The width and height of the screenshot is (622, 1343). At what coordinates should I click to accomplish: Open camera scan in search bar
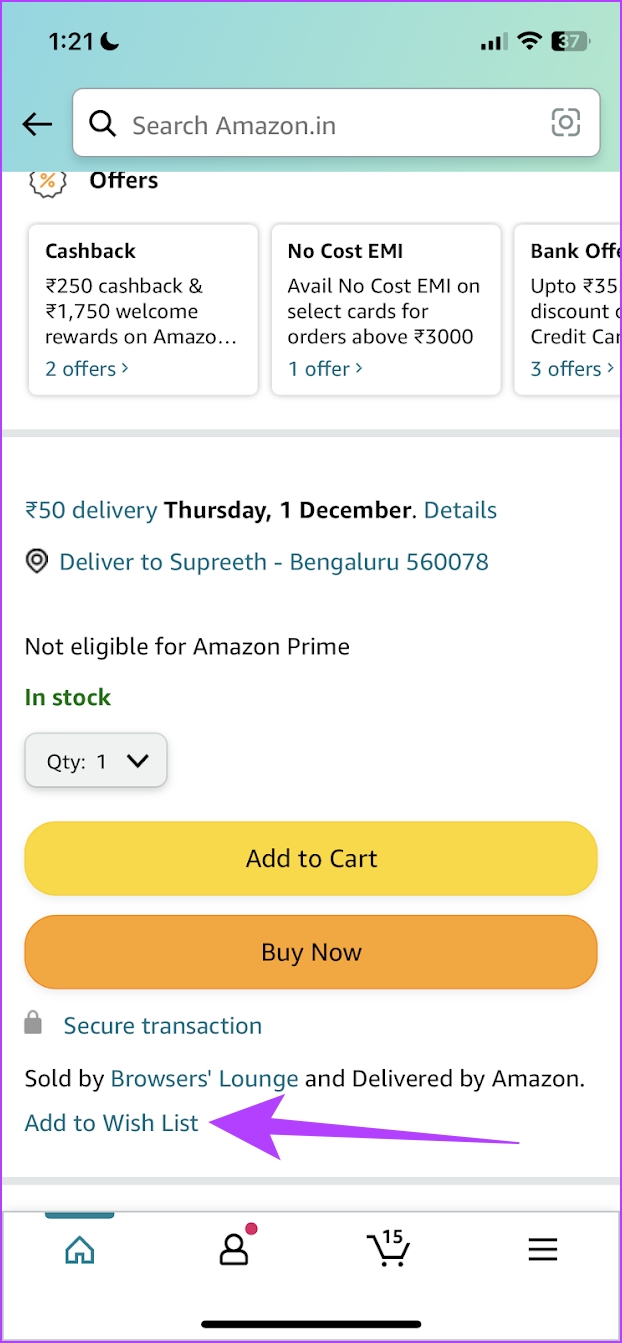coord(565,123)
